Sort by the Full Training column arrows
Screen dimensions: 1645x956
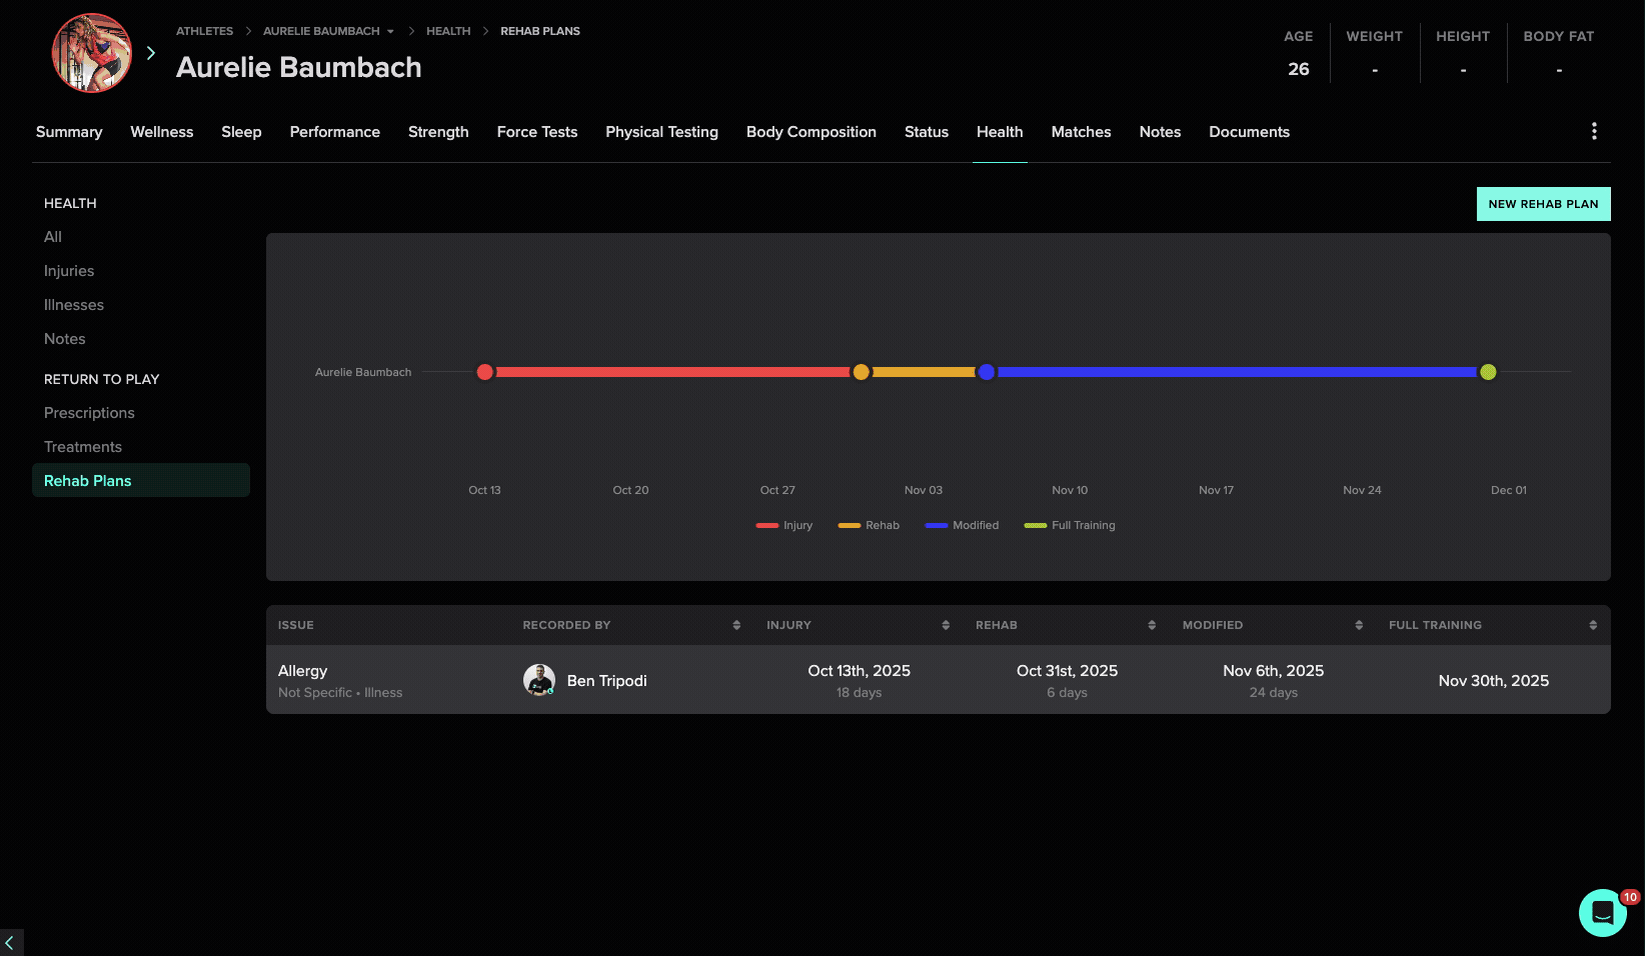(x=1593, y=625)
